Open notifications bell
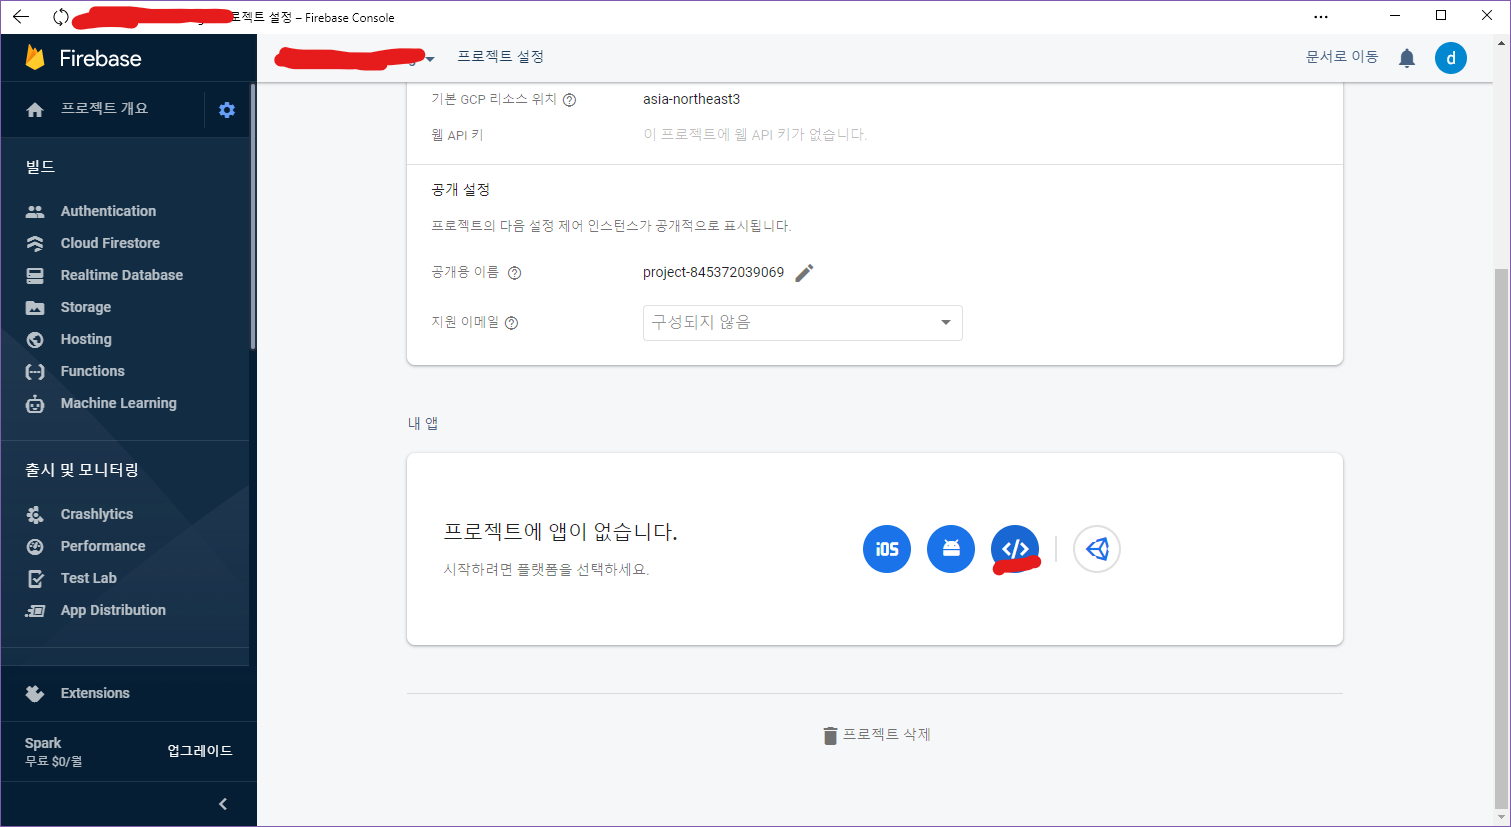Viewport: 1511px width, 827px height. 1407,58
